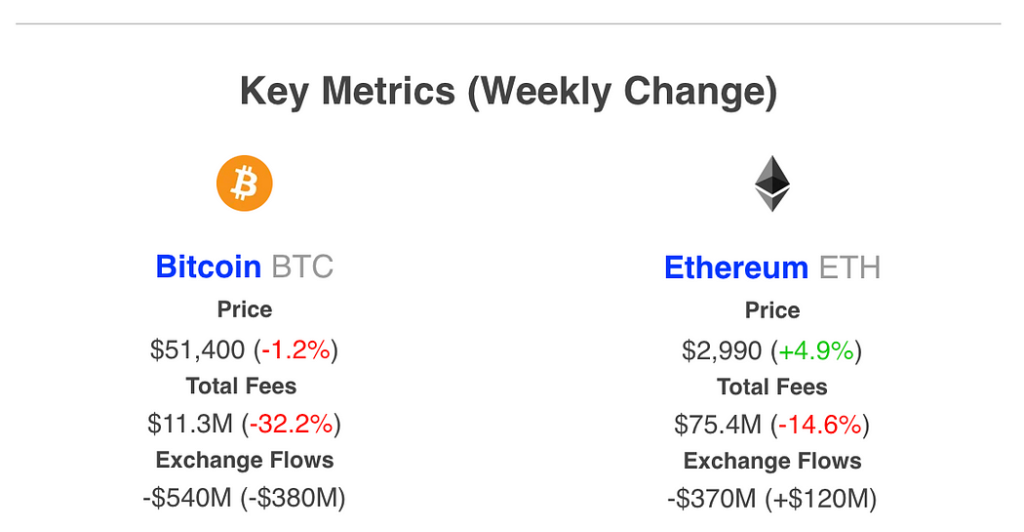Select the Ethereum price value $2,990
Screen dimensions: 1024x532
coord(721,351)
